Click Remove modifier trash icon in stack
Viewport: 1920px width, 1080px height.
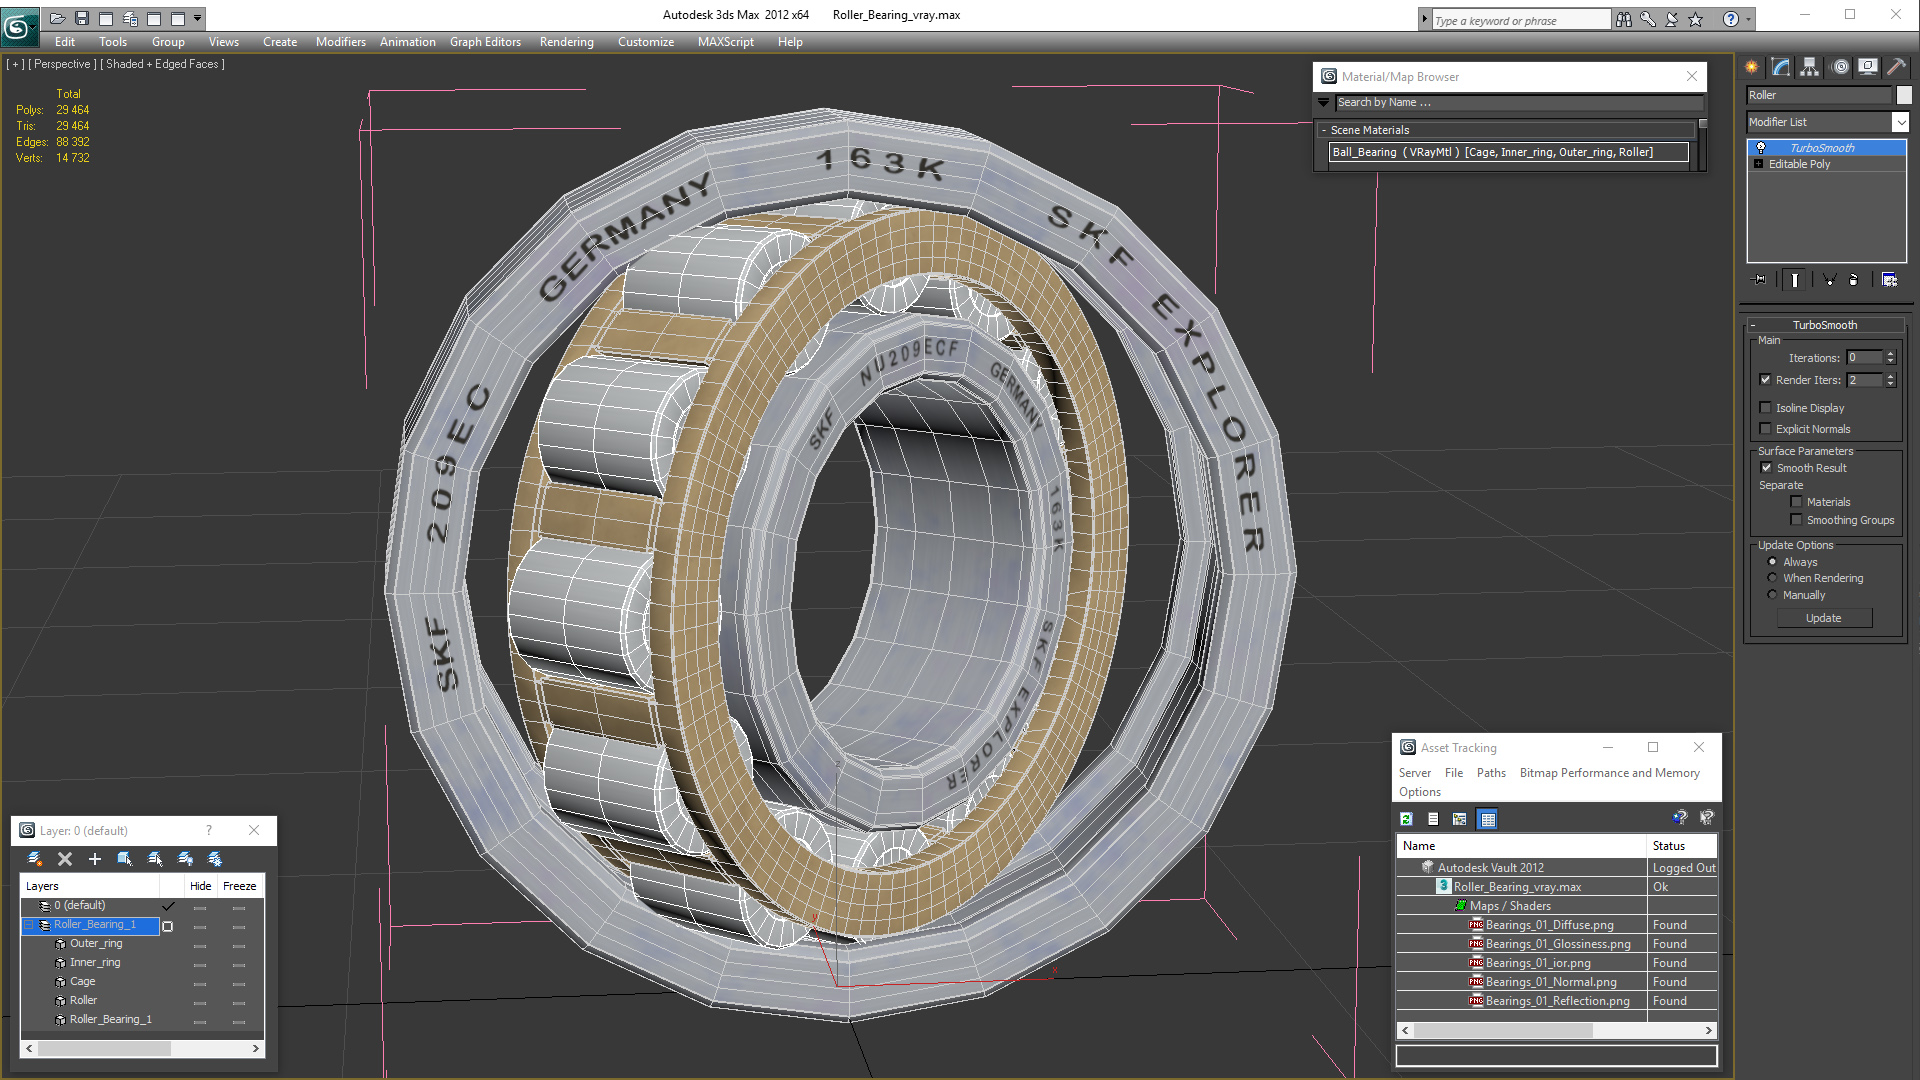1853,280
